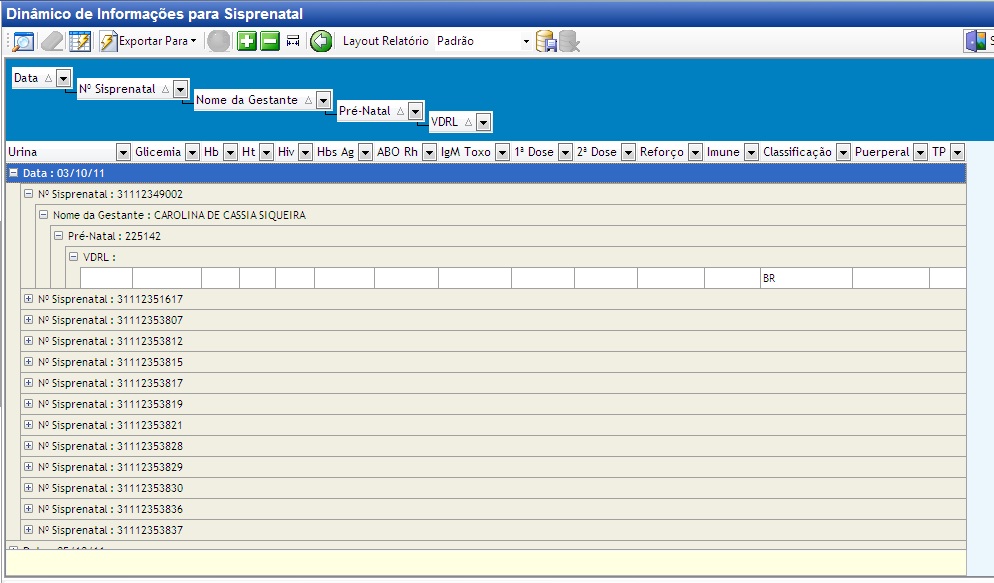Screen dimensions: 994x583
Task: Expand Nº Sisprenatal : 31112351617
Action: [x=29, y=298]
